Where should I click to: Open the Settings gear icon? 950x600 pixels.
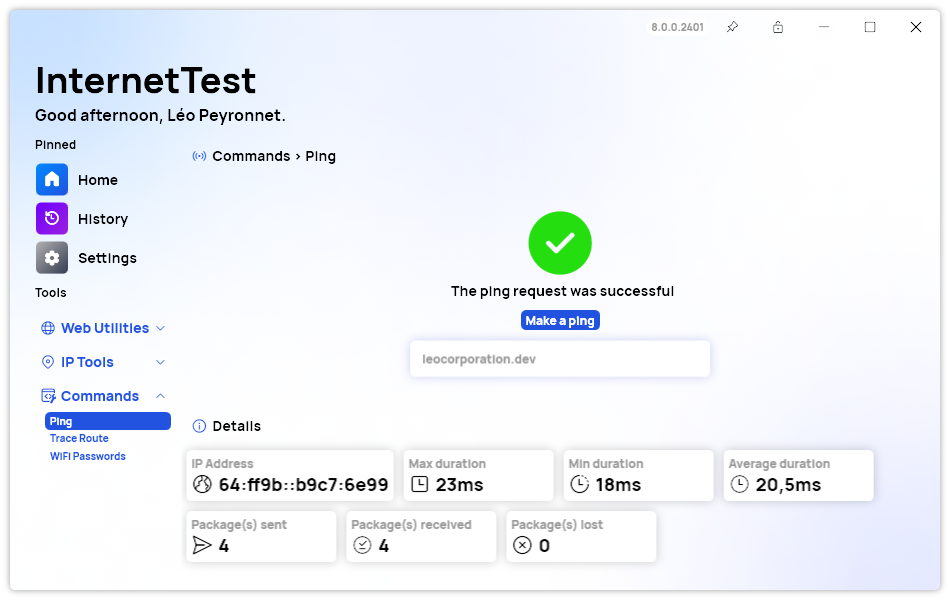click(51, 258)
